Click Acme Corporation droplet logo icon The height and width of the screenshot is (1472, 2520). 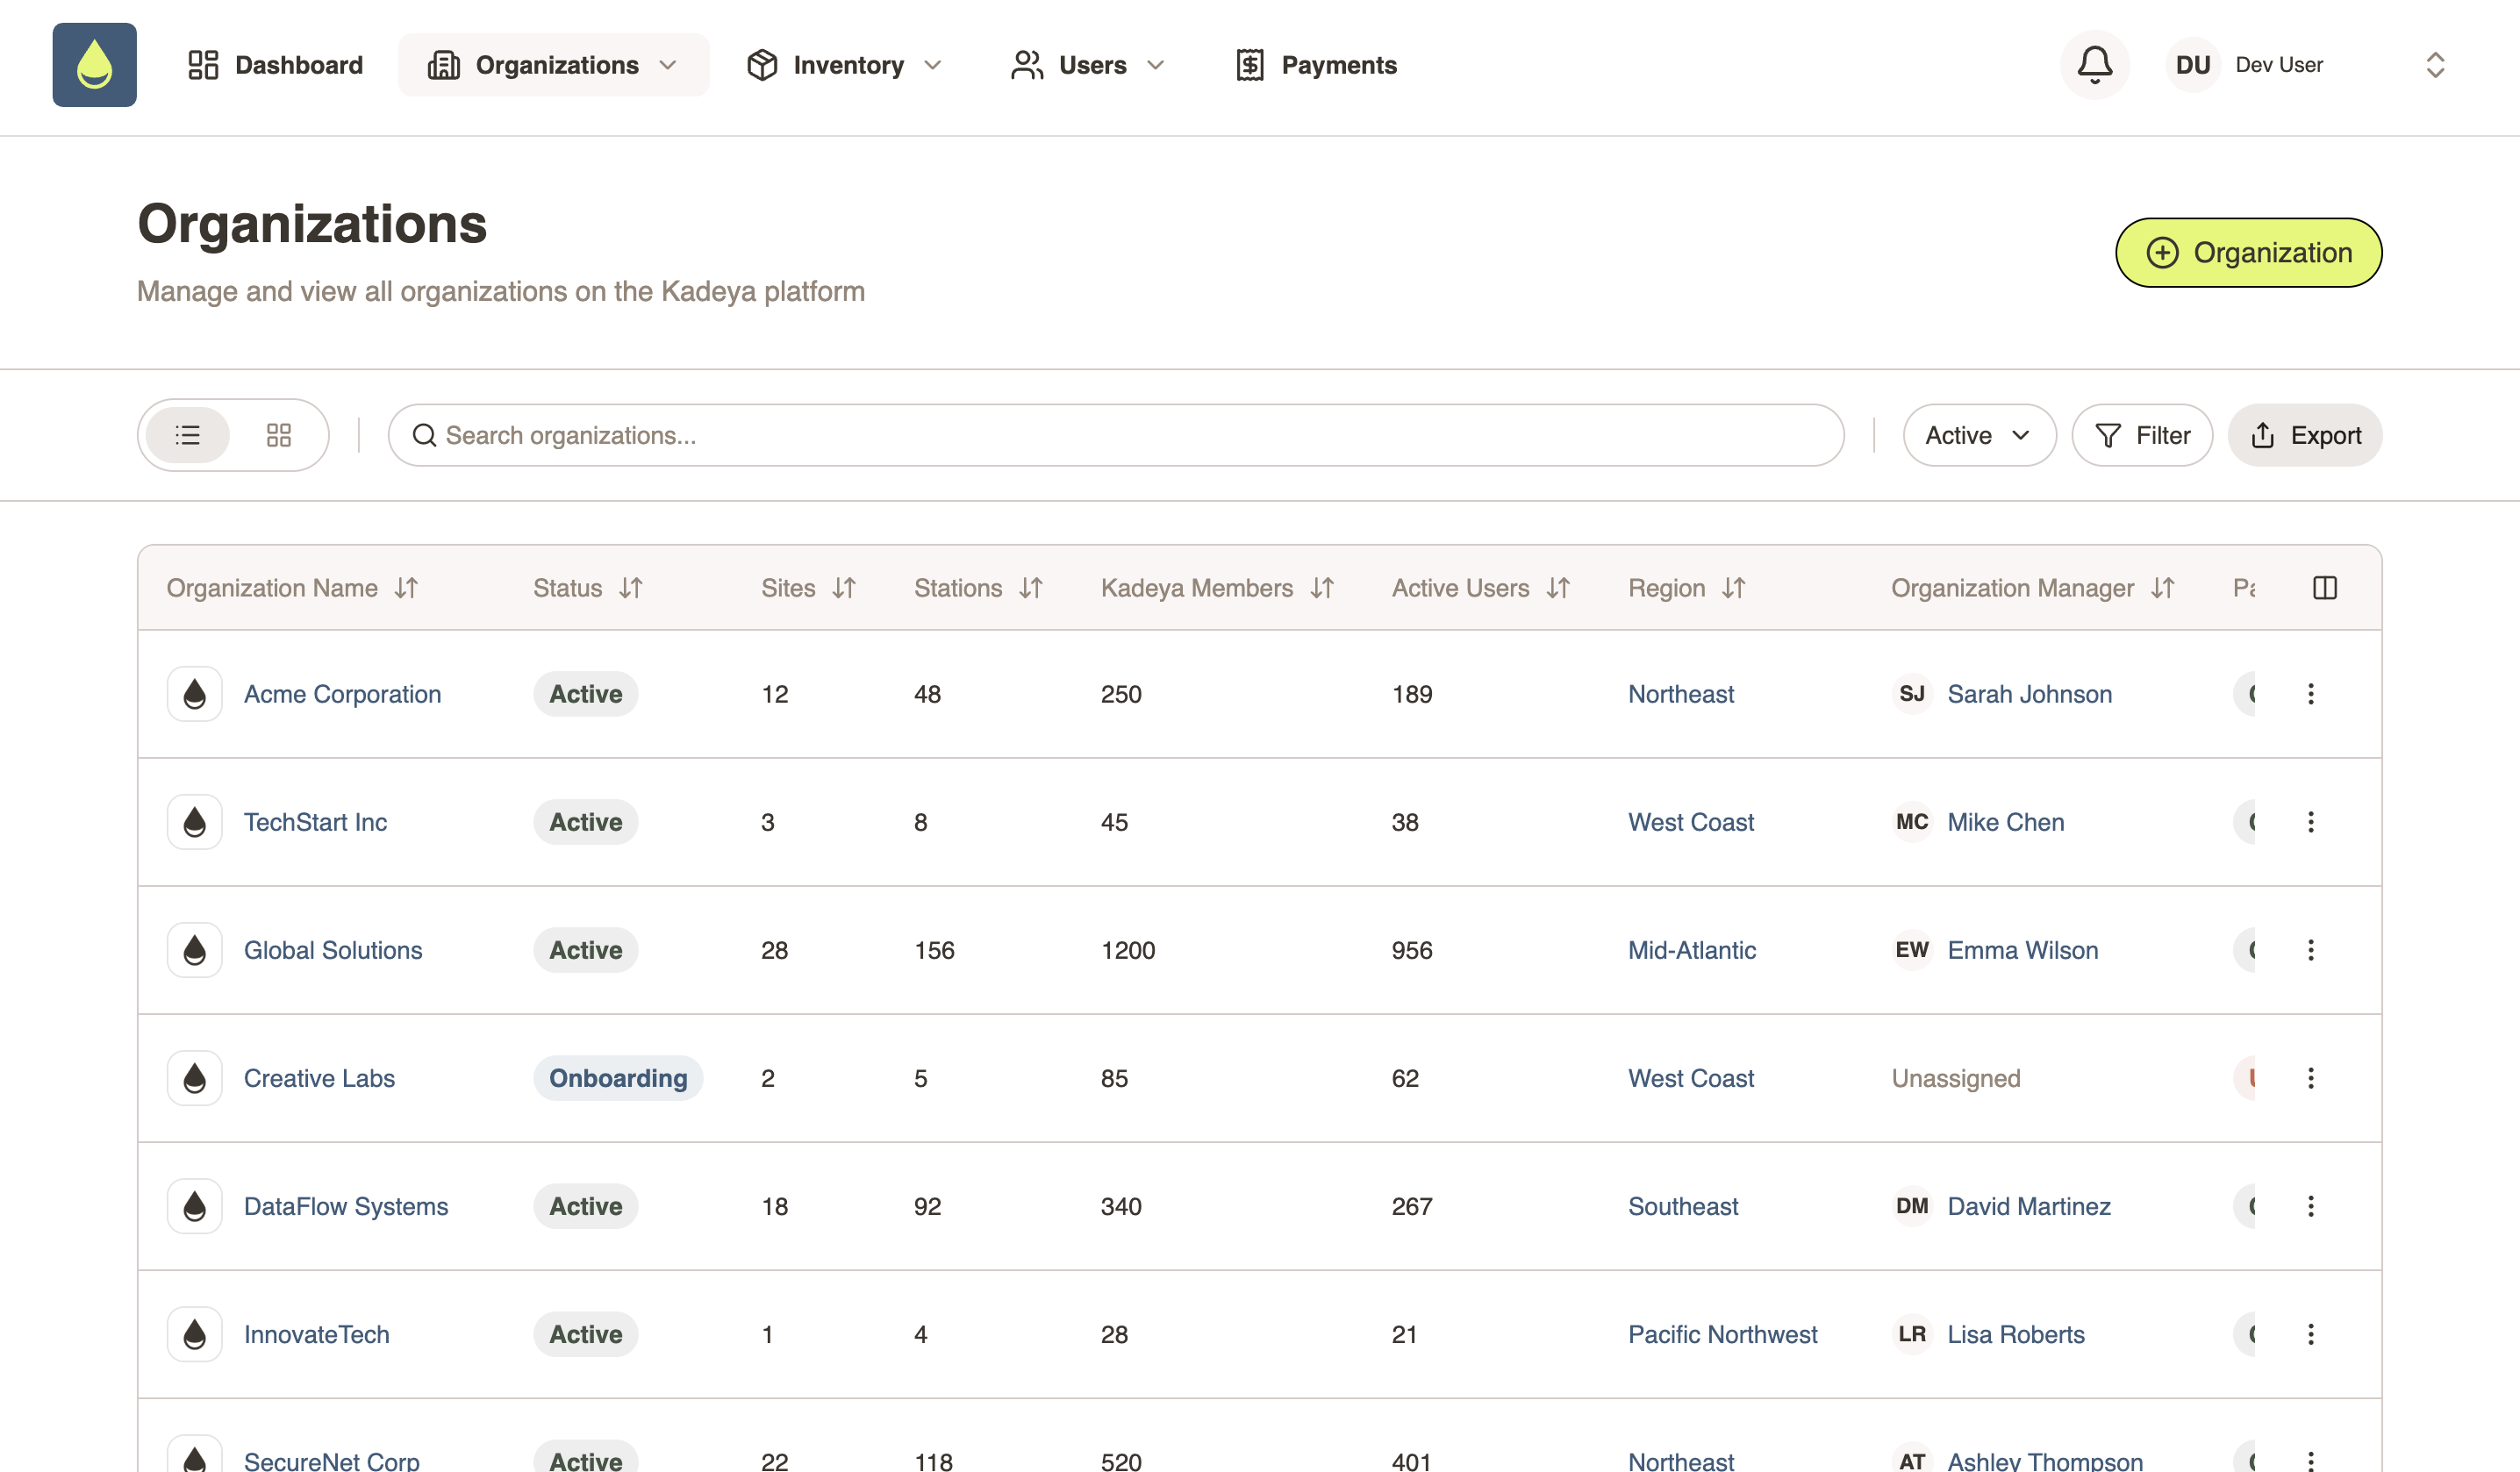[195, 694]
